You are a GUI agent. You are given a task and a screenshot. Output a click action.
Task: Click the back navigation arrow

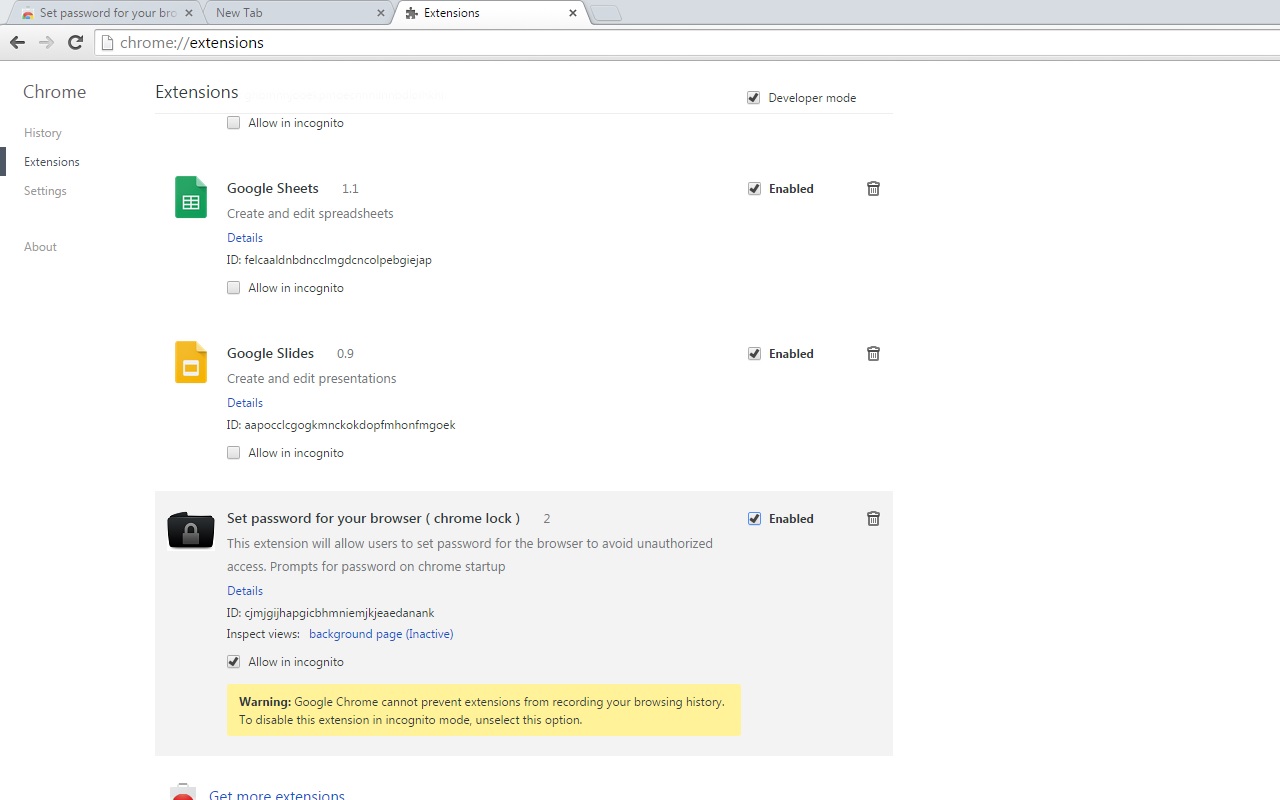click(17, 42)
